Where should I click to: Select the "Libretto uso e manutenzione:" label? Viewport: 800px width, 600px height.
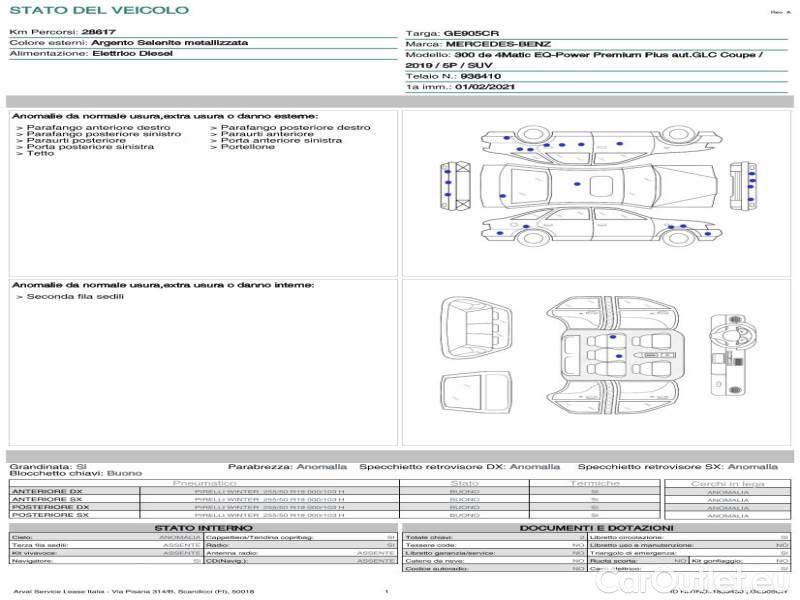641,545
